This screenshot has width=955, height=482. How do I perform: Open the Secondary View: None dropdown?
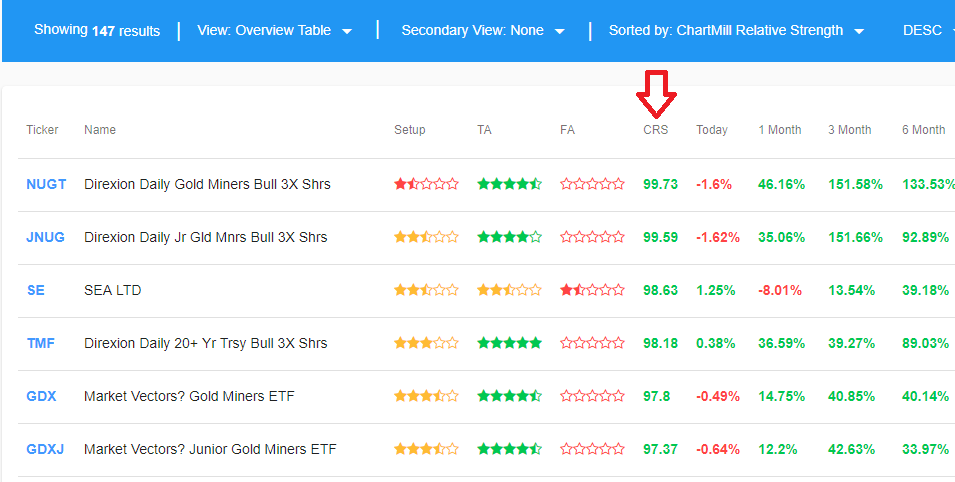tap(483, 30)
